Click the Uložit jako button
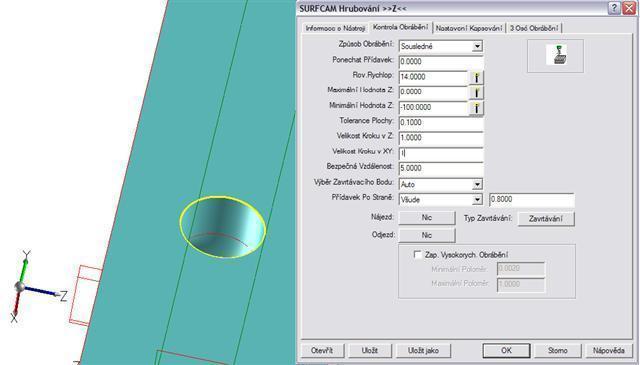 point(423,350)
